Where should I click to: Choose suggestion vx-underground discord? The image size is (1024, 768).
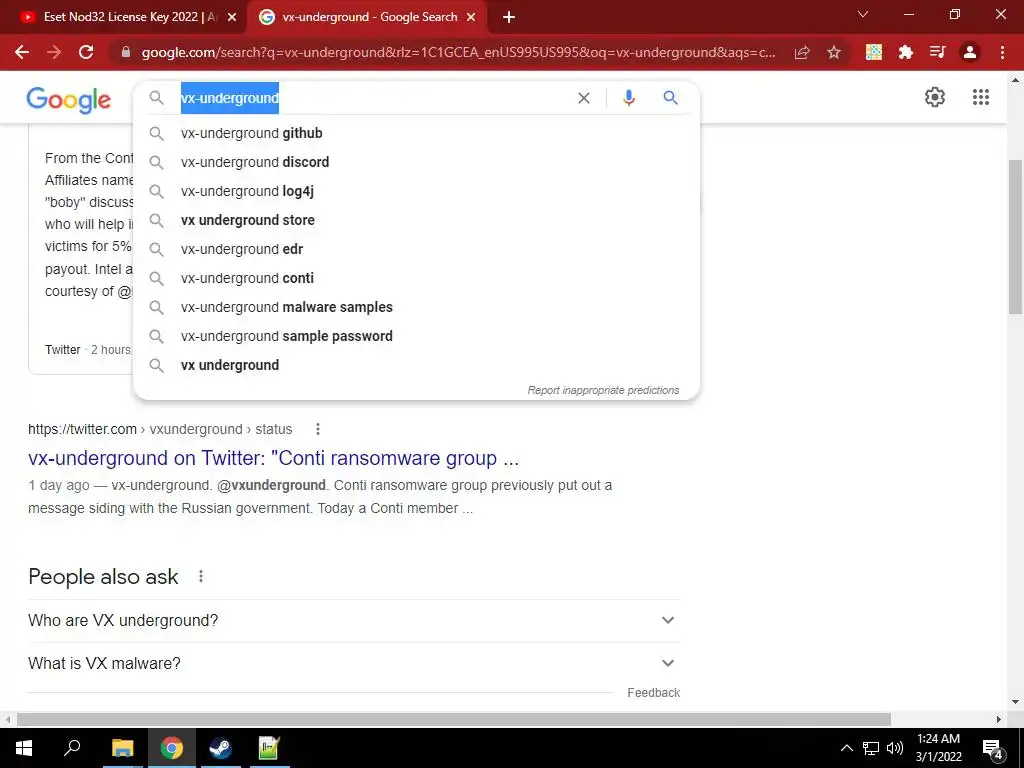click(417, 162)
